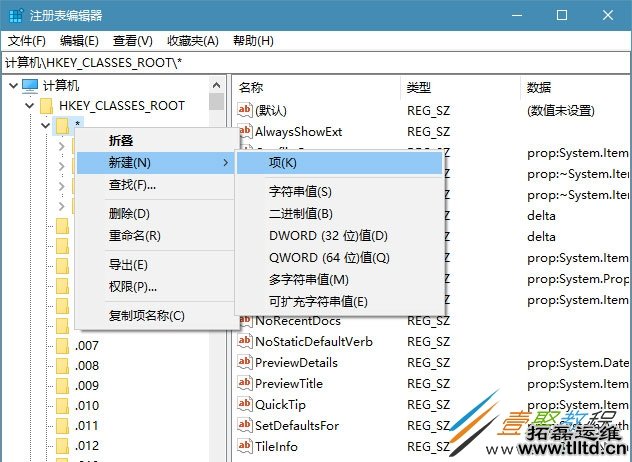632x462 pixels.
Task: Open the 编辑(E) menu
Action: click(79, 41)
